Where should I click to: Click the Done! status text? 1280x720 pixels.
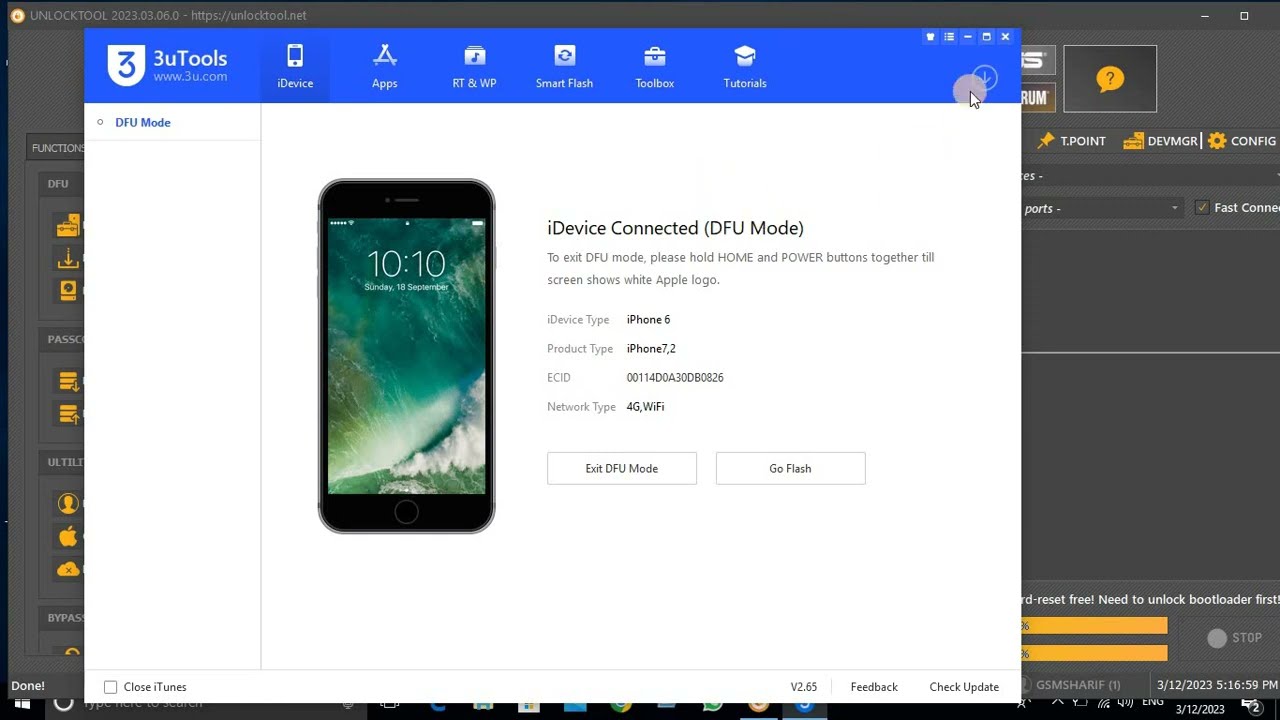pos(28,686)
